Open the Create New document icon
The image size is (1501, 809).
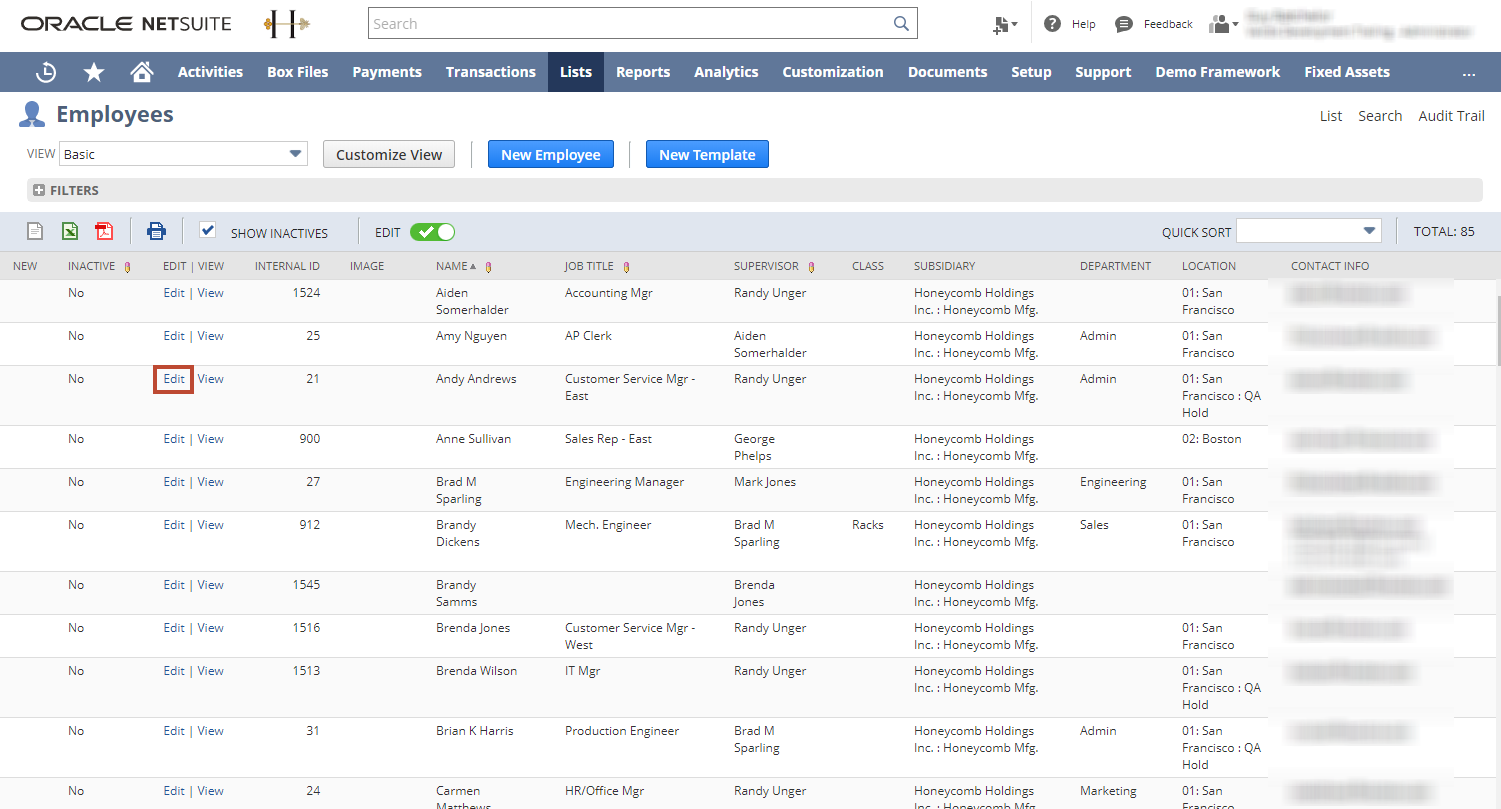[x=1001, y=25]
